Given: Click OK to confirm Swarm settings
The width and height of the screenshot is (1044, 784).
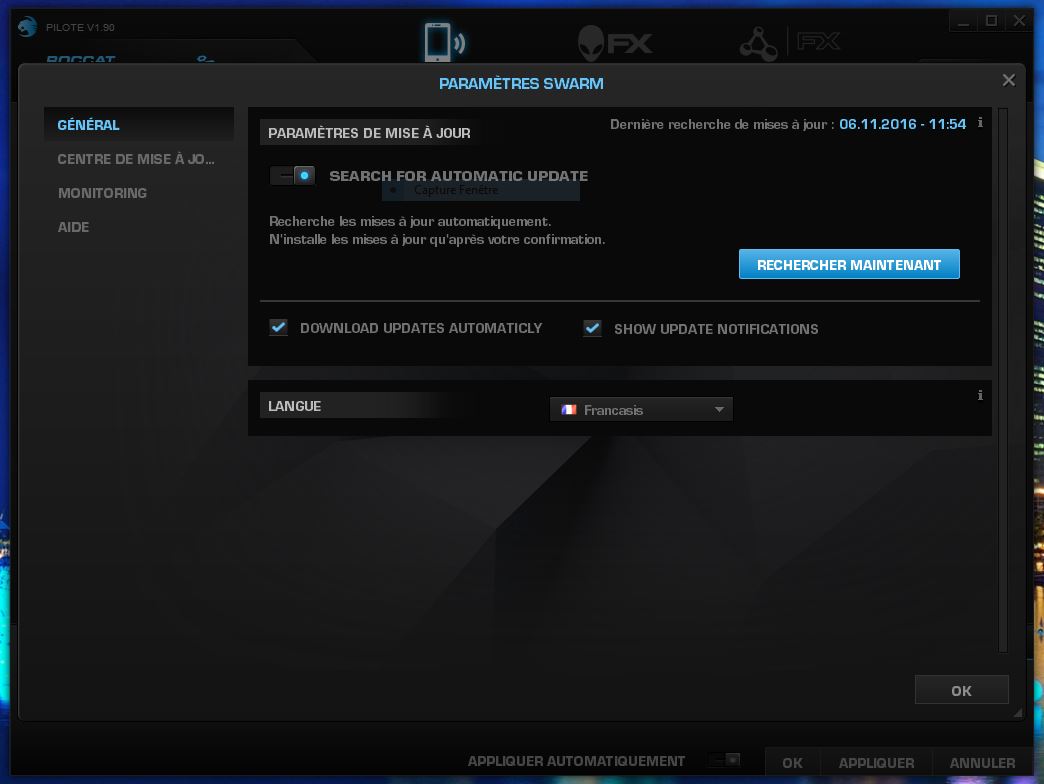Looking at the screenshot, I should pos(960,689).
